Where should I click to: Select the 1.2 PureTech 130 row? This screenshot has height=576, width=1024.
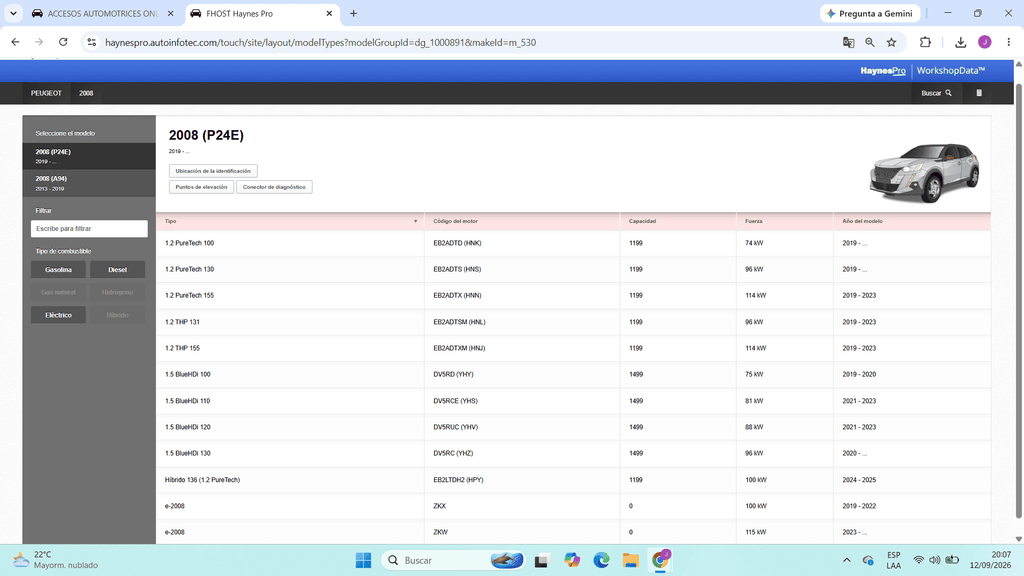(x=573, y=269)
